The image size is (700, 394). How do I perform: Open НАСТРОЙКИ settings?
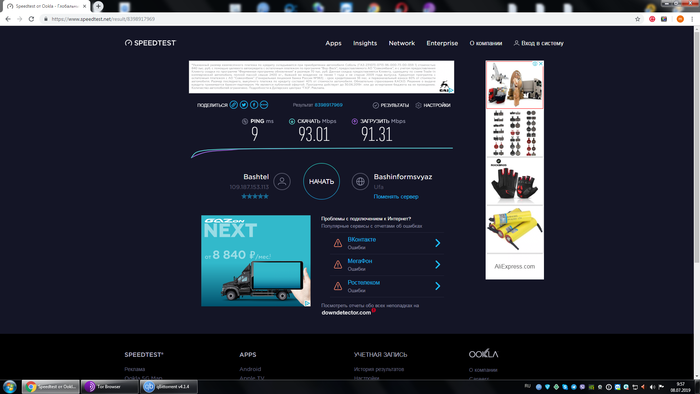point(433,105)
